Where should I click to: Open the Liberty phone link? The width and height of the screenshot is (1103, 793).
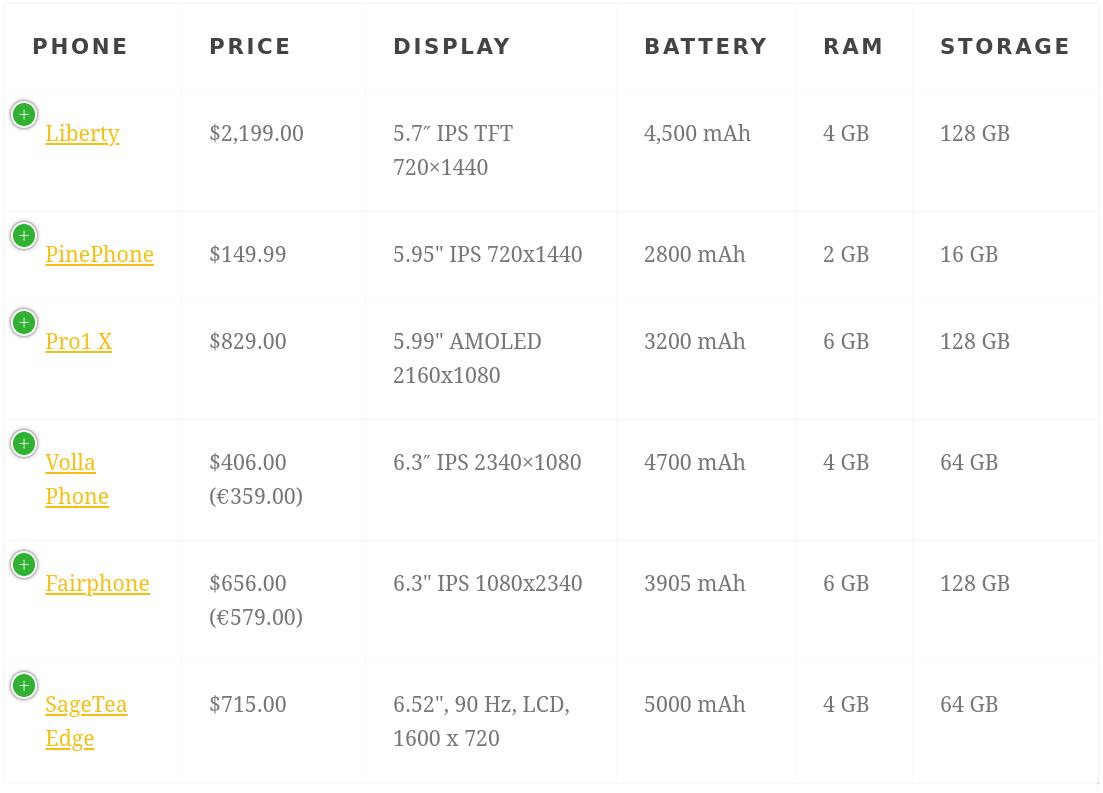(x=82, y=134)
